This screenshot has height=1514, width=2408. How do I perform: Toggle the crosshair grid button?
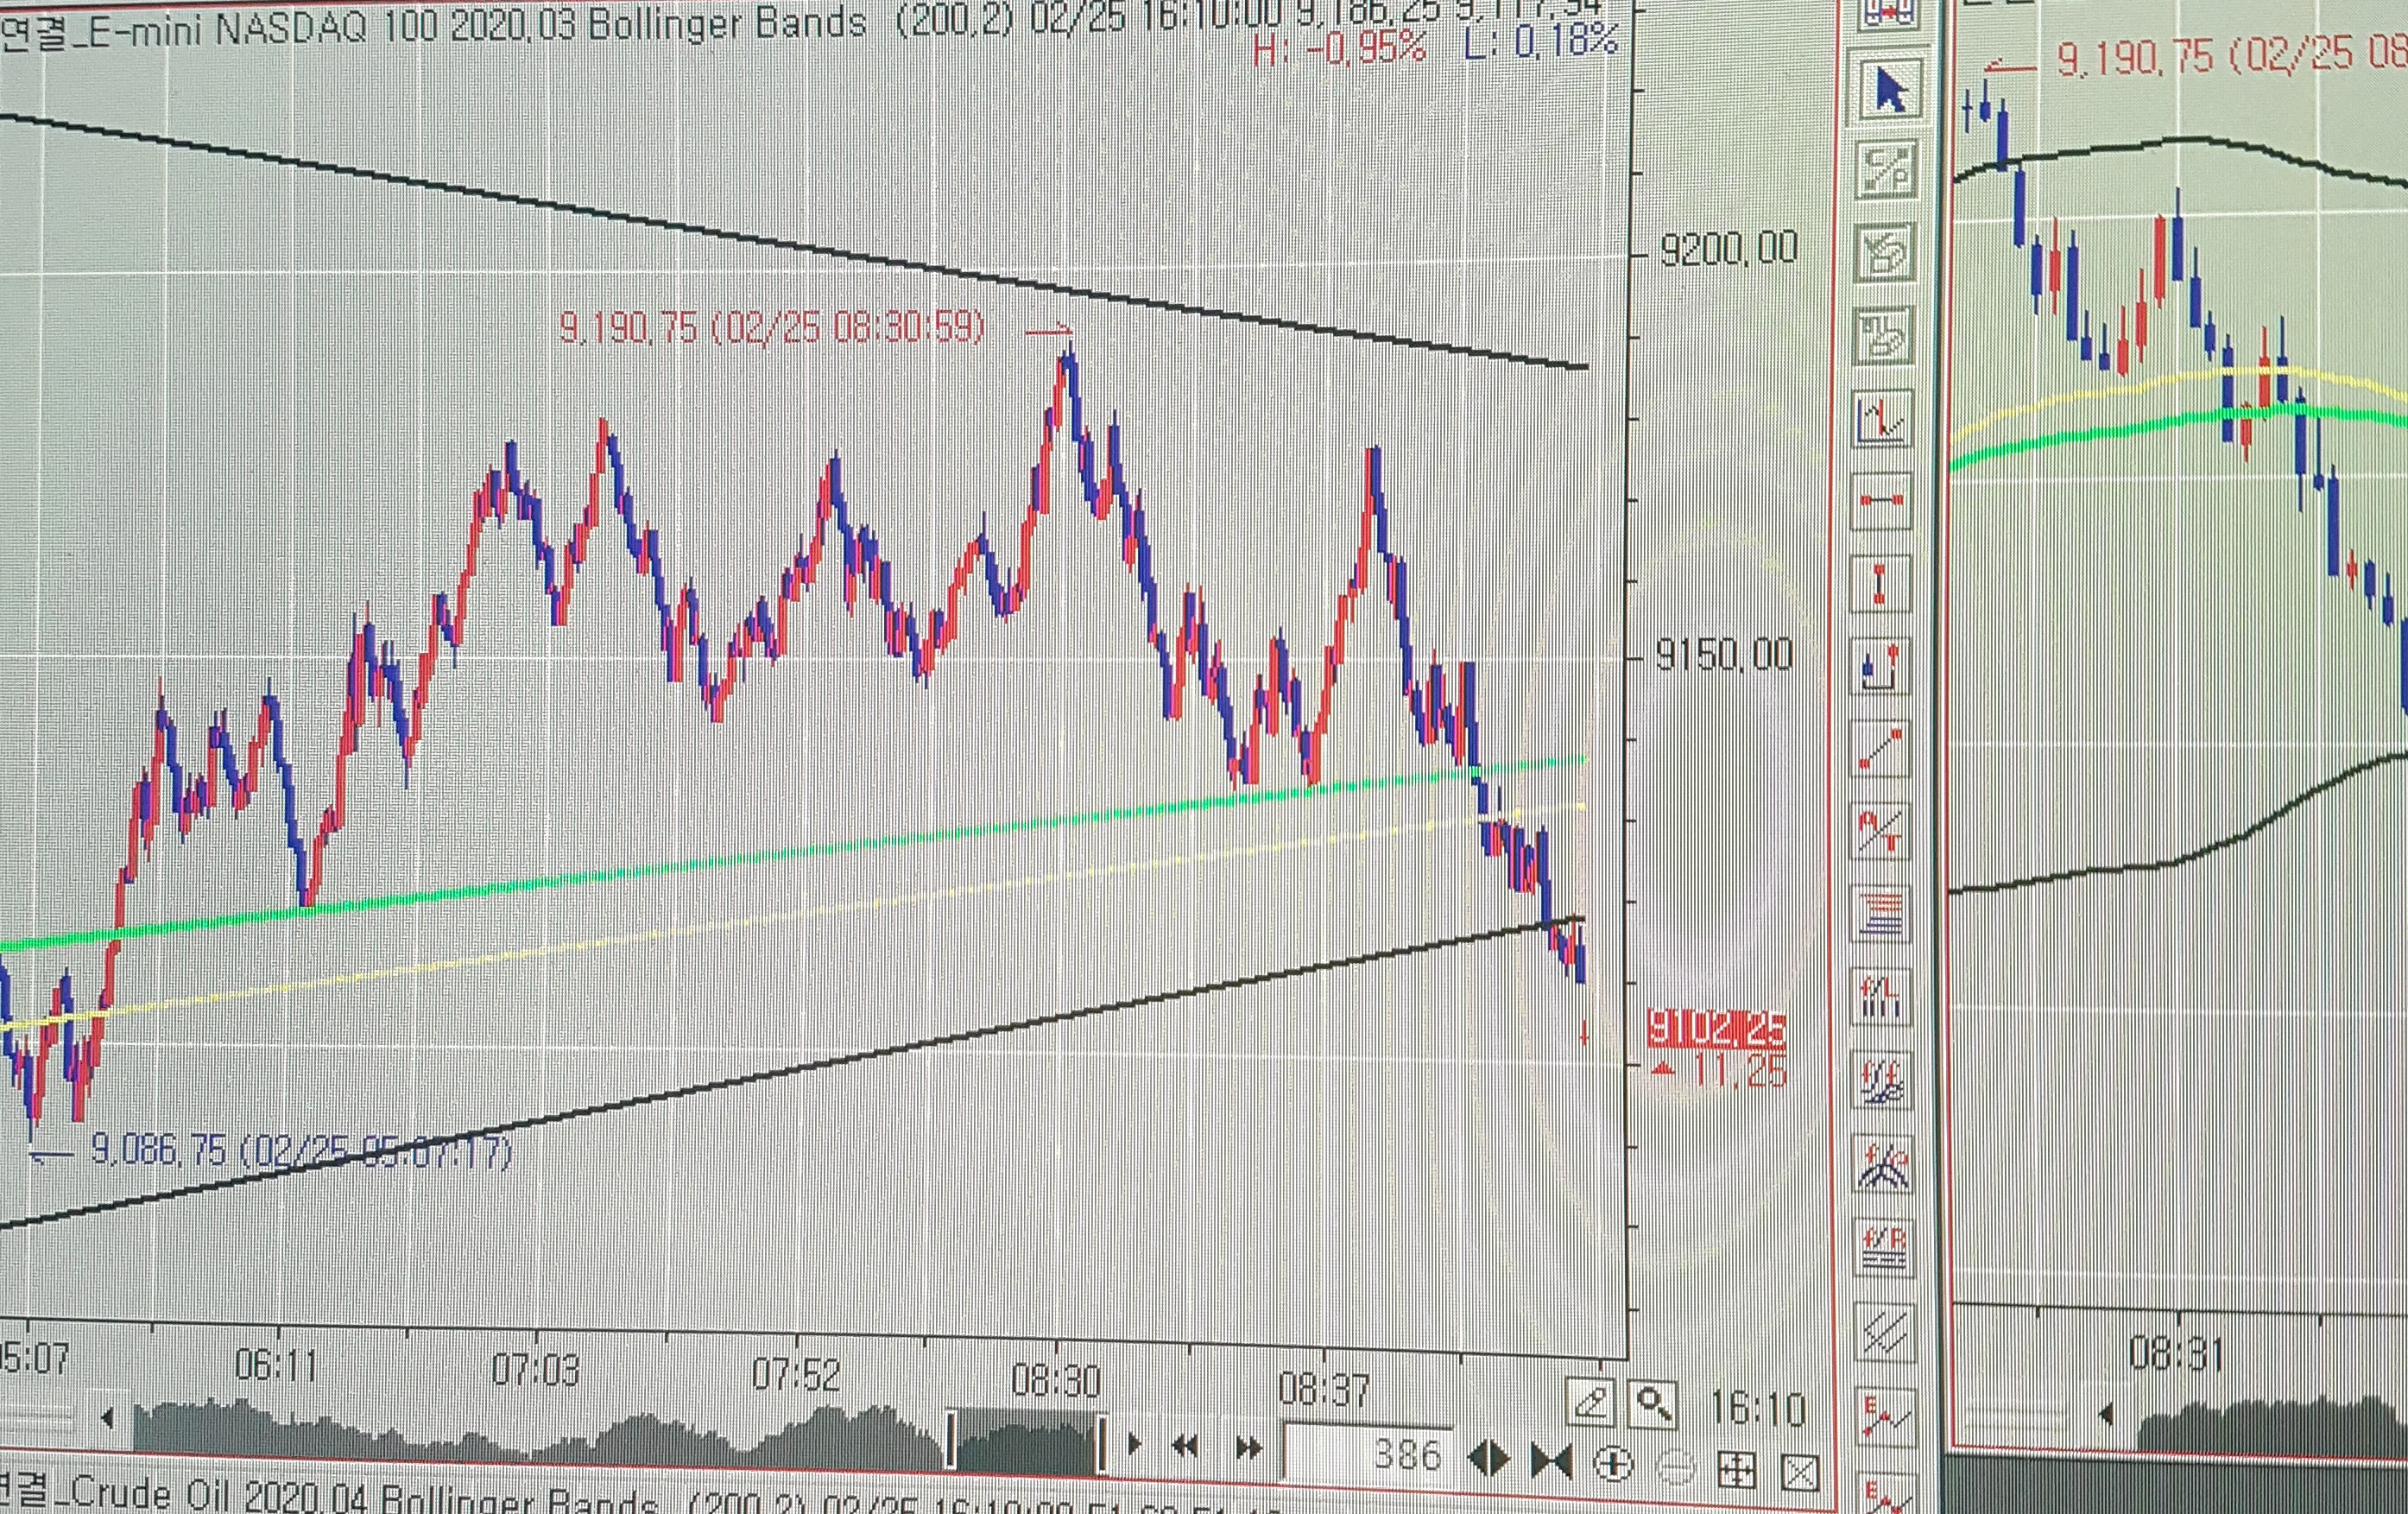1736,1469
